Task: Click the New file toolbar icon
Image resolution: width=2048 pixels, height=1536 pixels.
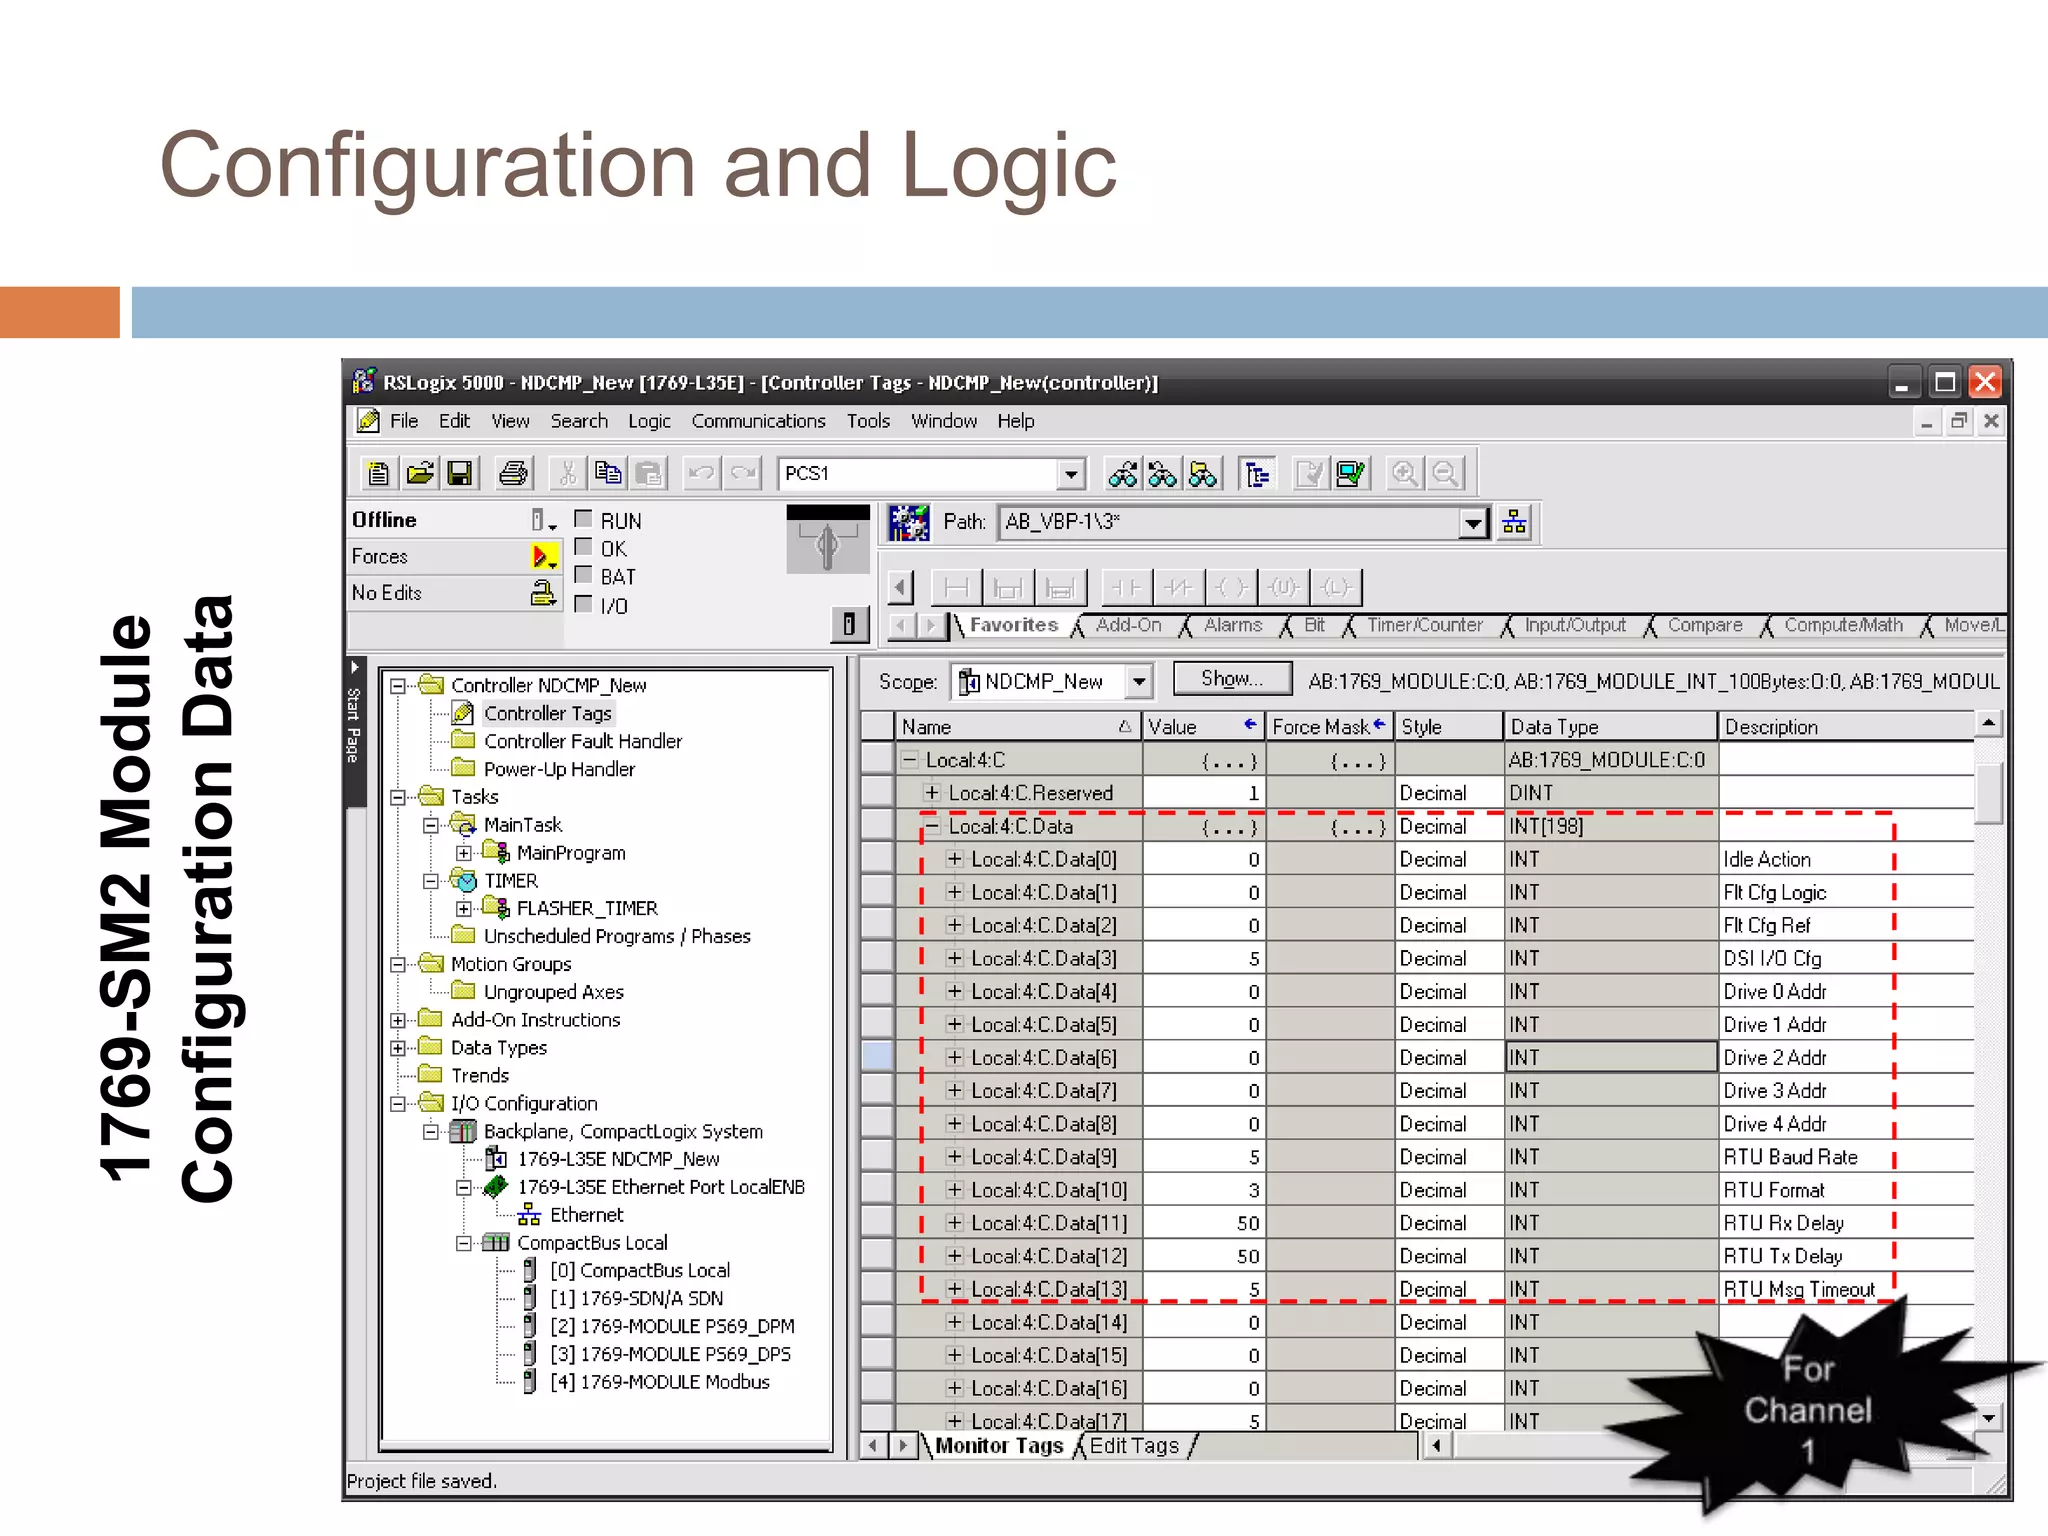Action: [378, 473]
